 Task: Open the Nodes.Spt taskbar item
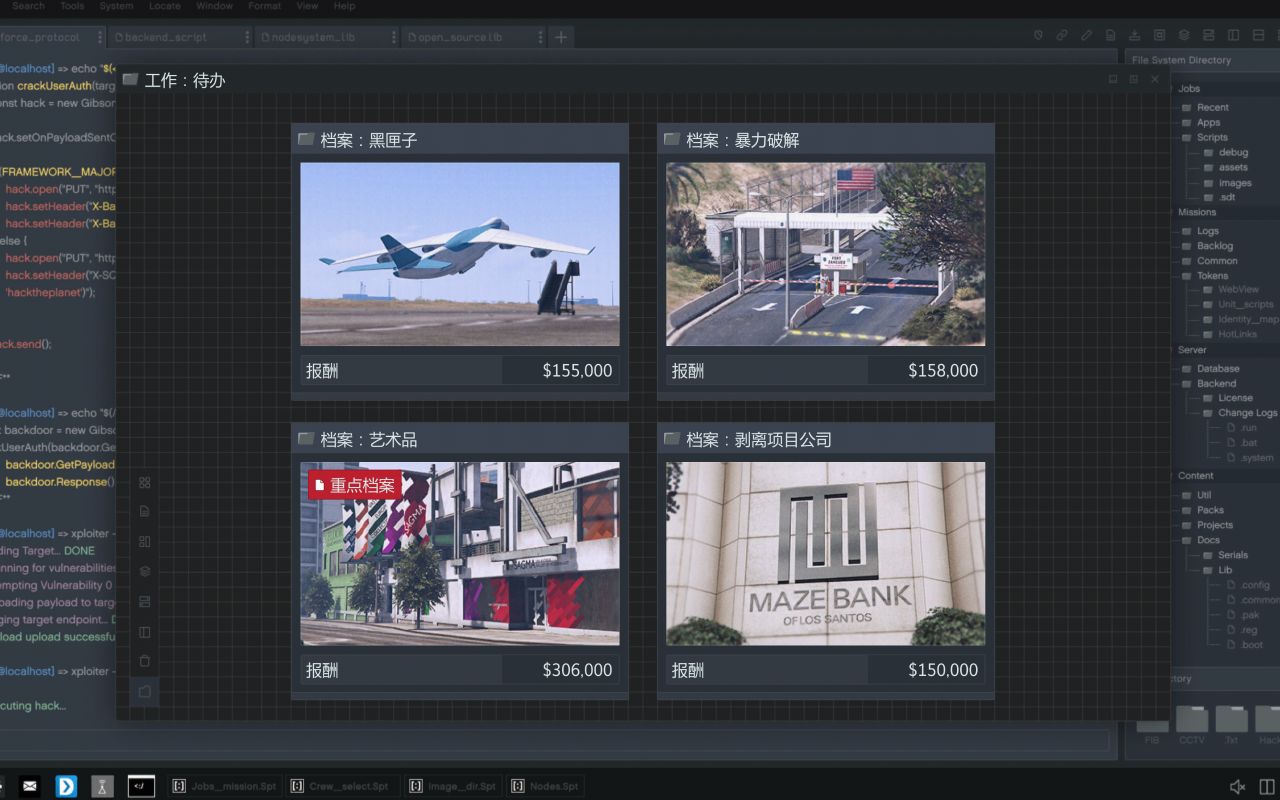[545, 786]
